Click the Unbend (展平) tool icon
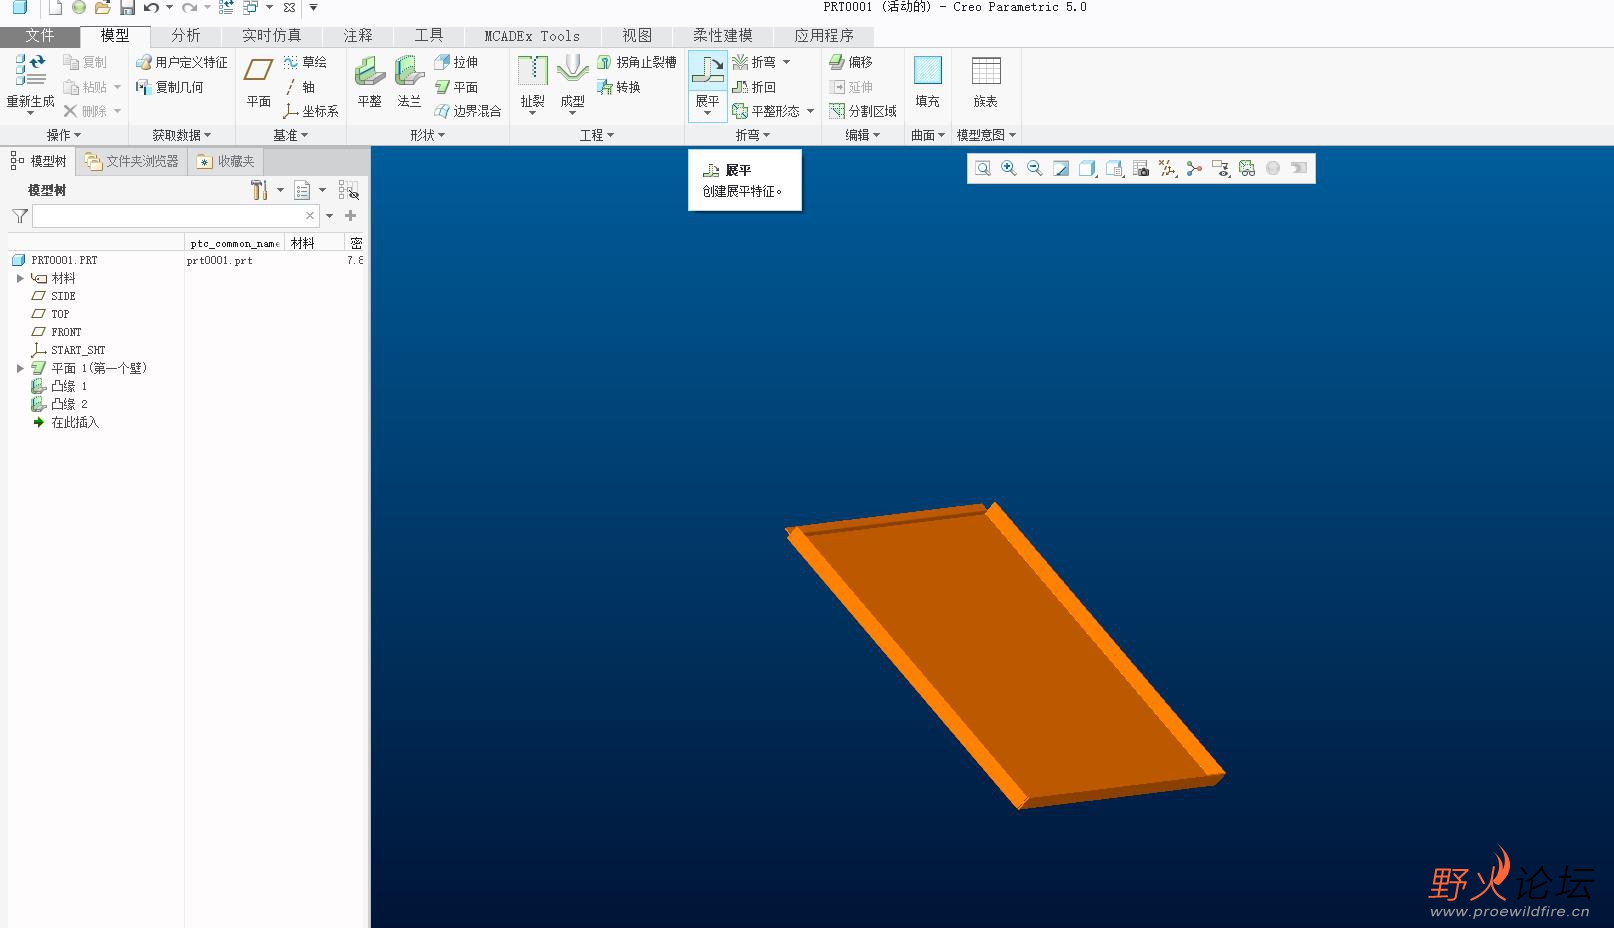 (x=707, y=69)
